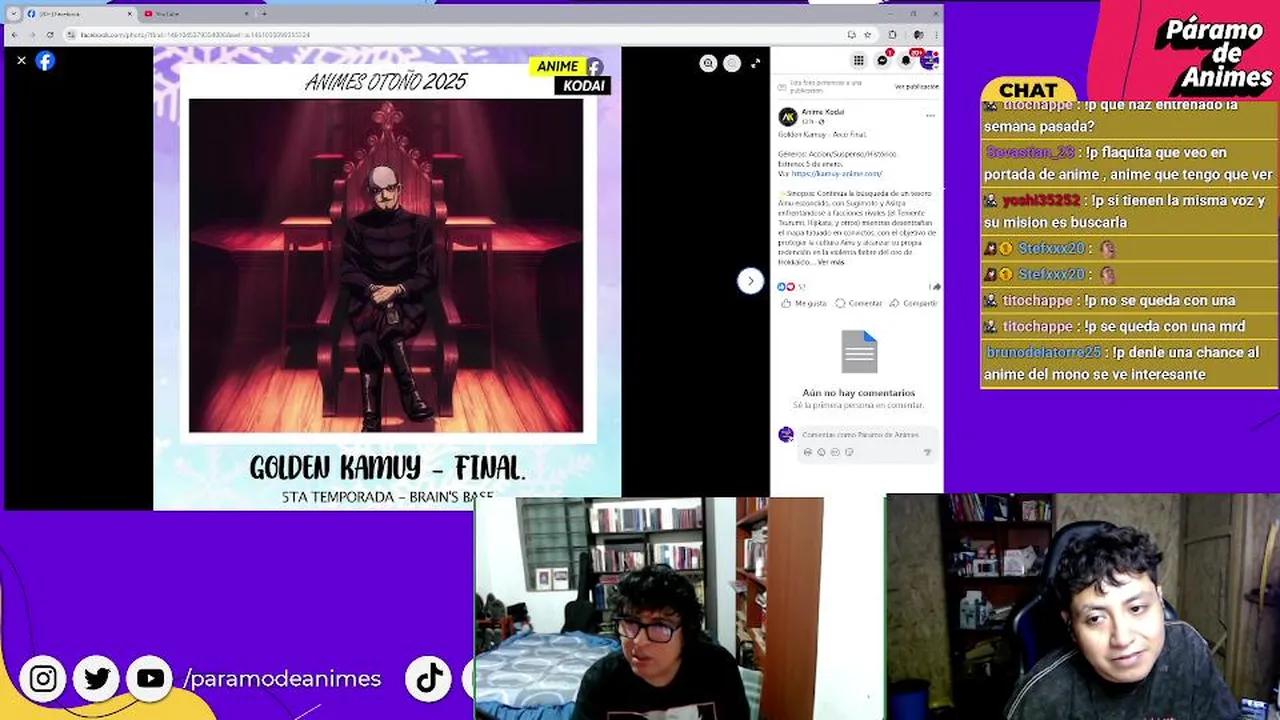This screenshot has height=720, width=1280.
Task: Open browser extensions icon
Action: pyautogui.click(x=893, y=35)
